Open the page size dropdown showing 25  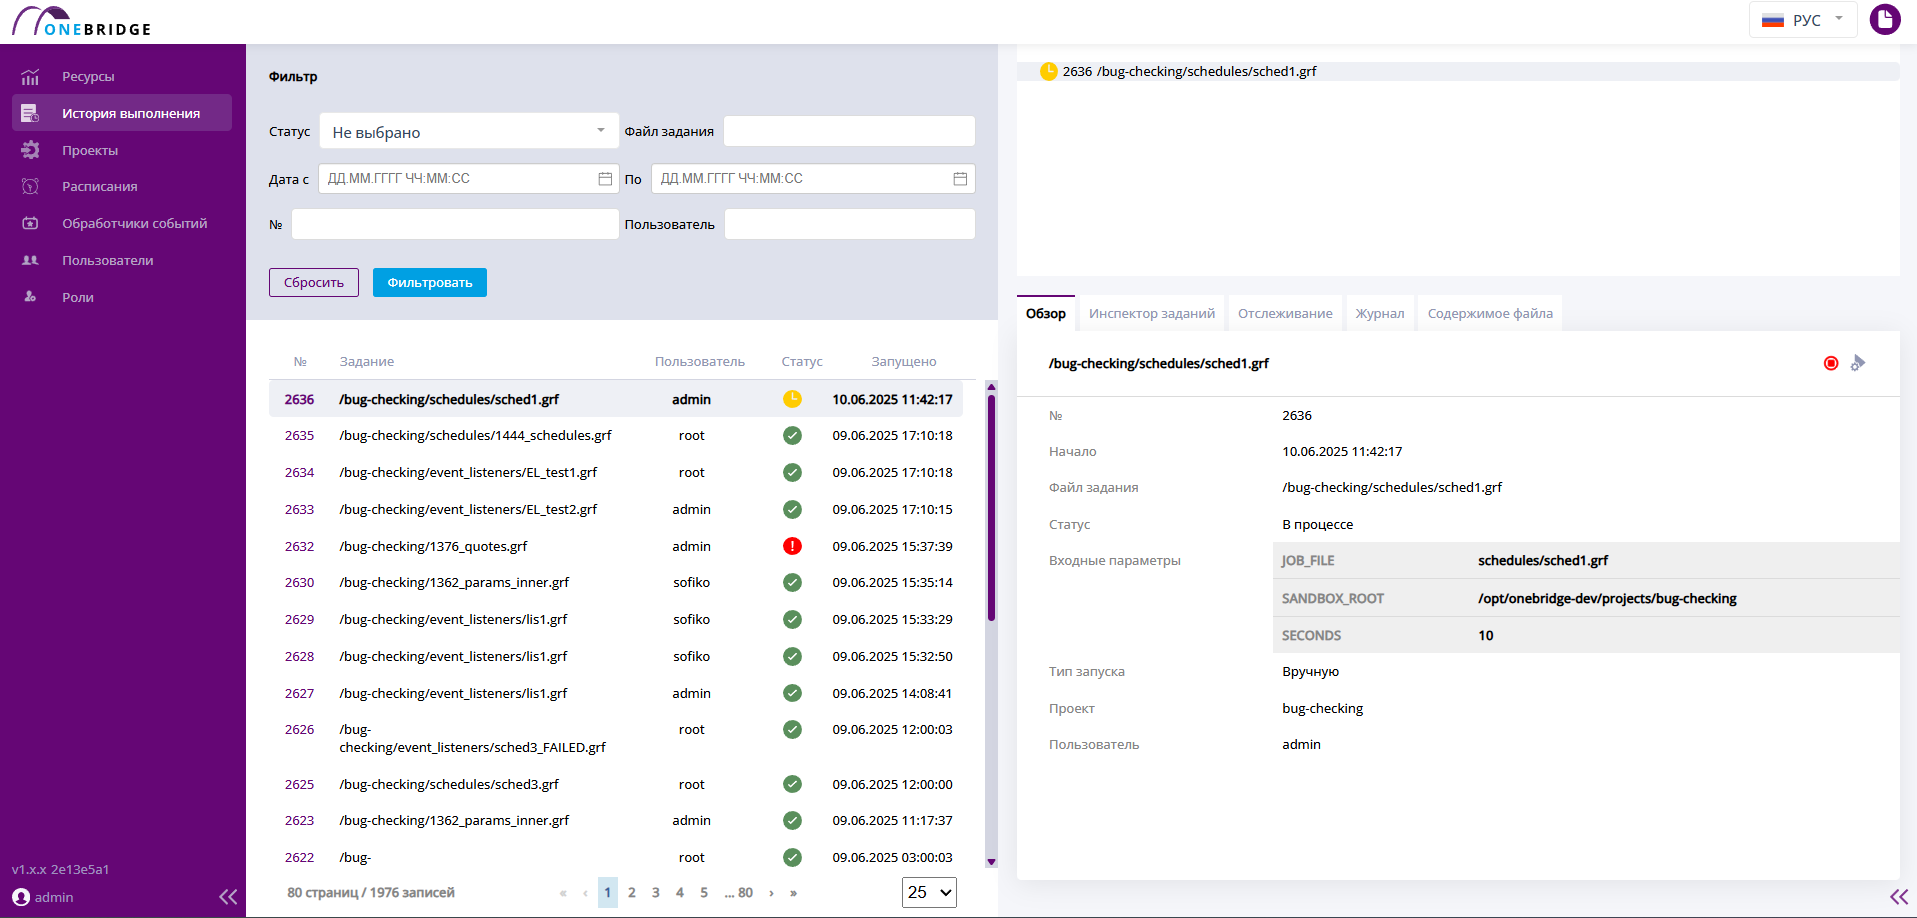click(929, 892)
